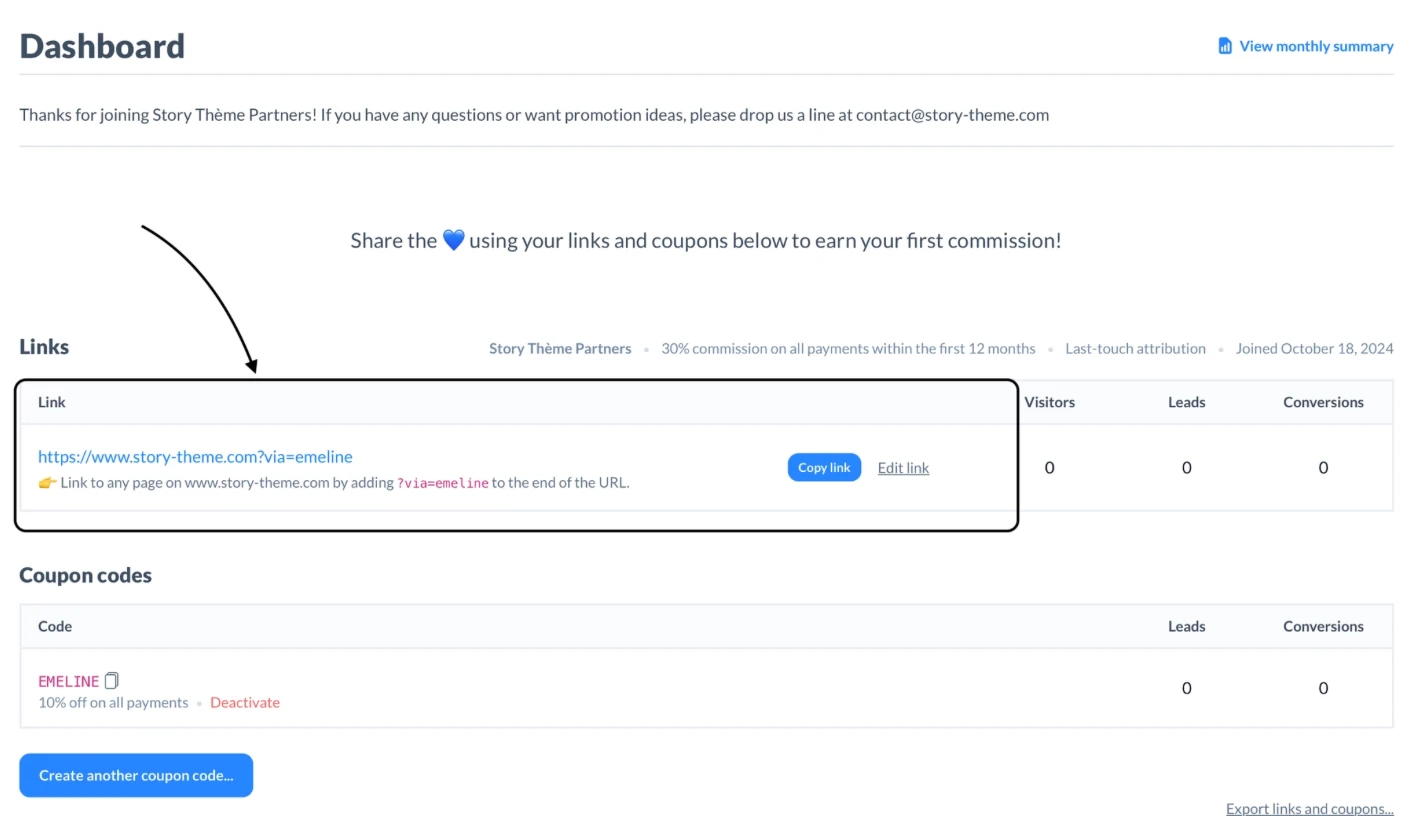Click Edit link next to Copy link
1412x838 pixels.
tap(903, 468)
